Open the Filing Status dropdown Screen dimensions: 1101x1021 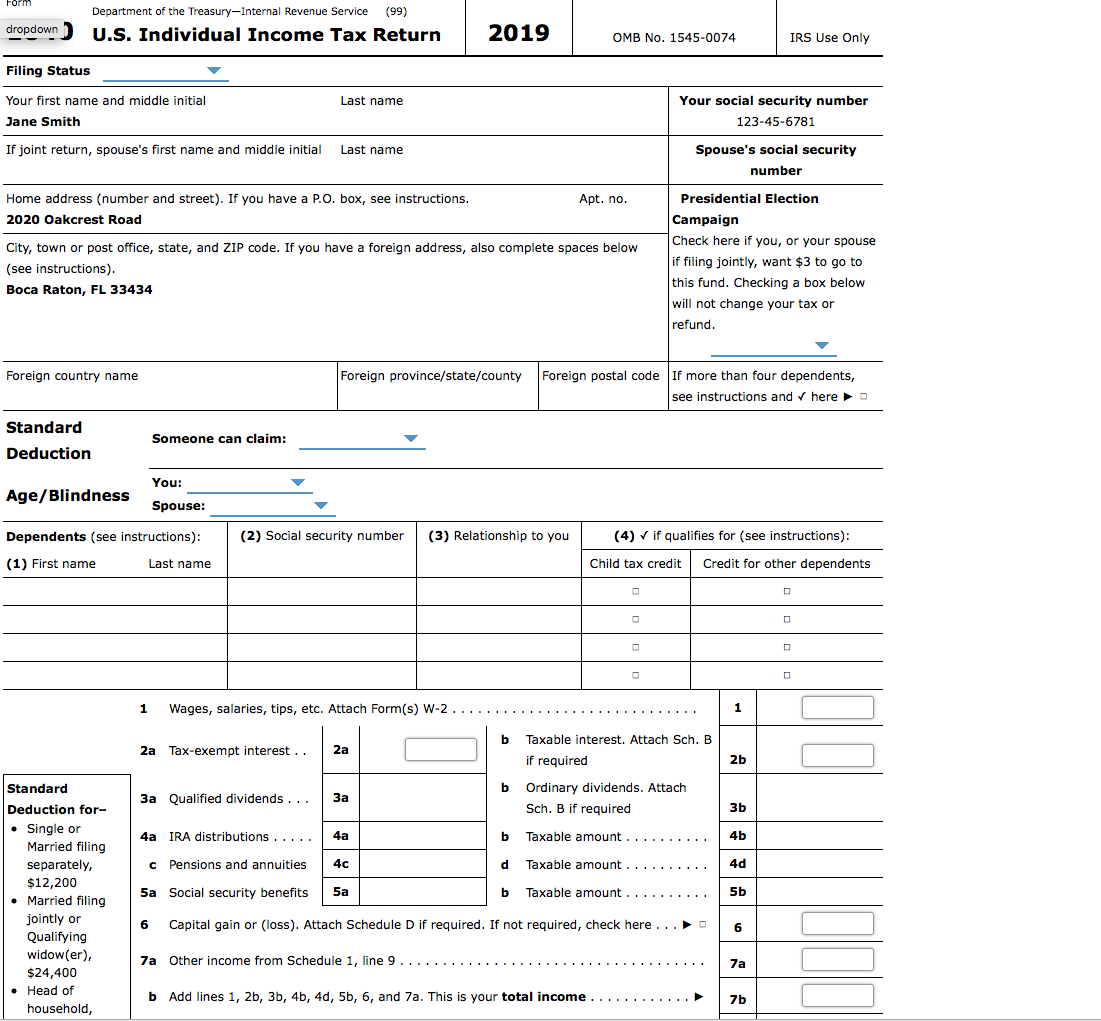[x=213, y=71]
